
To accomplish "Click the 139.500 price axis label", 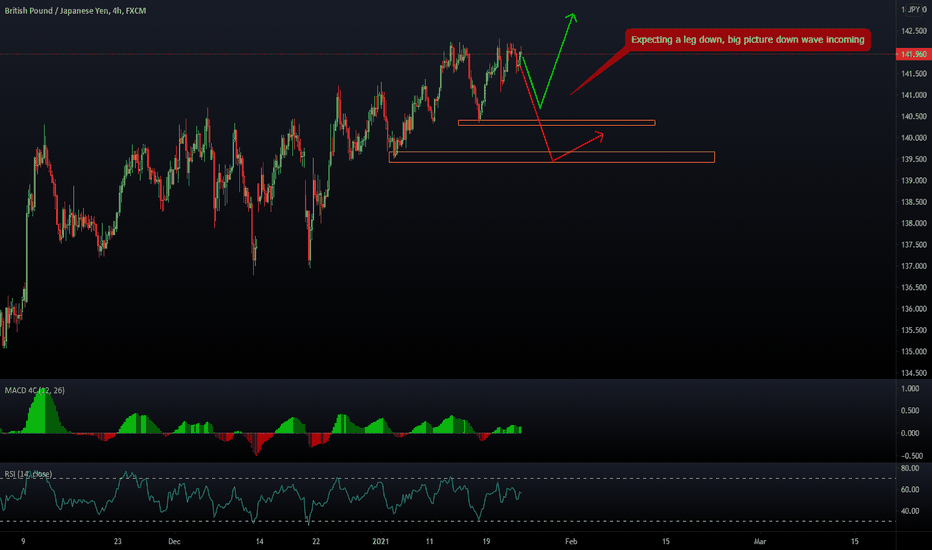I will click(914, 159).
